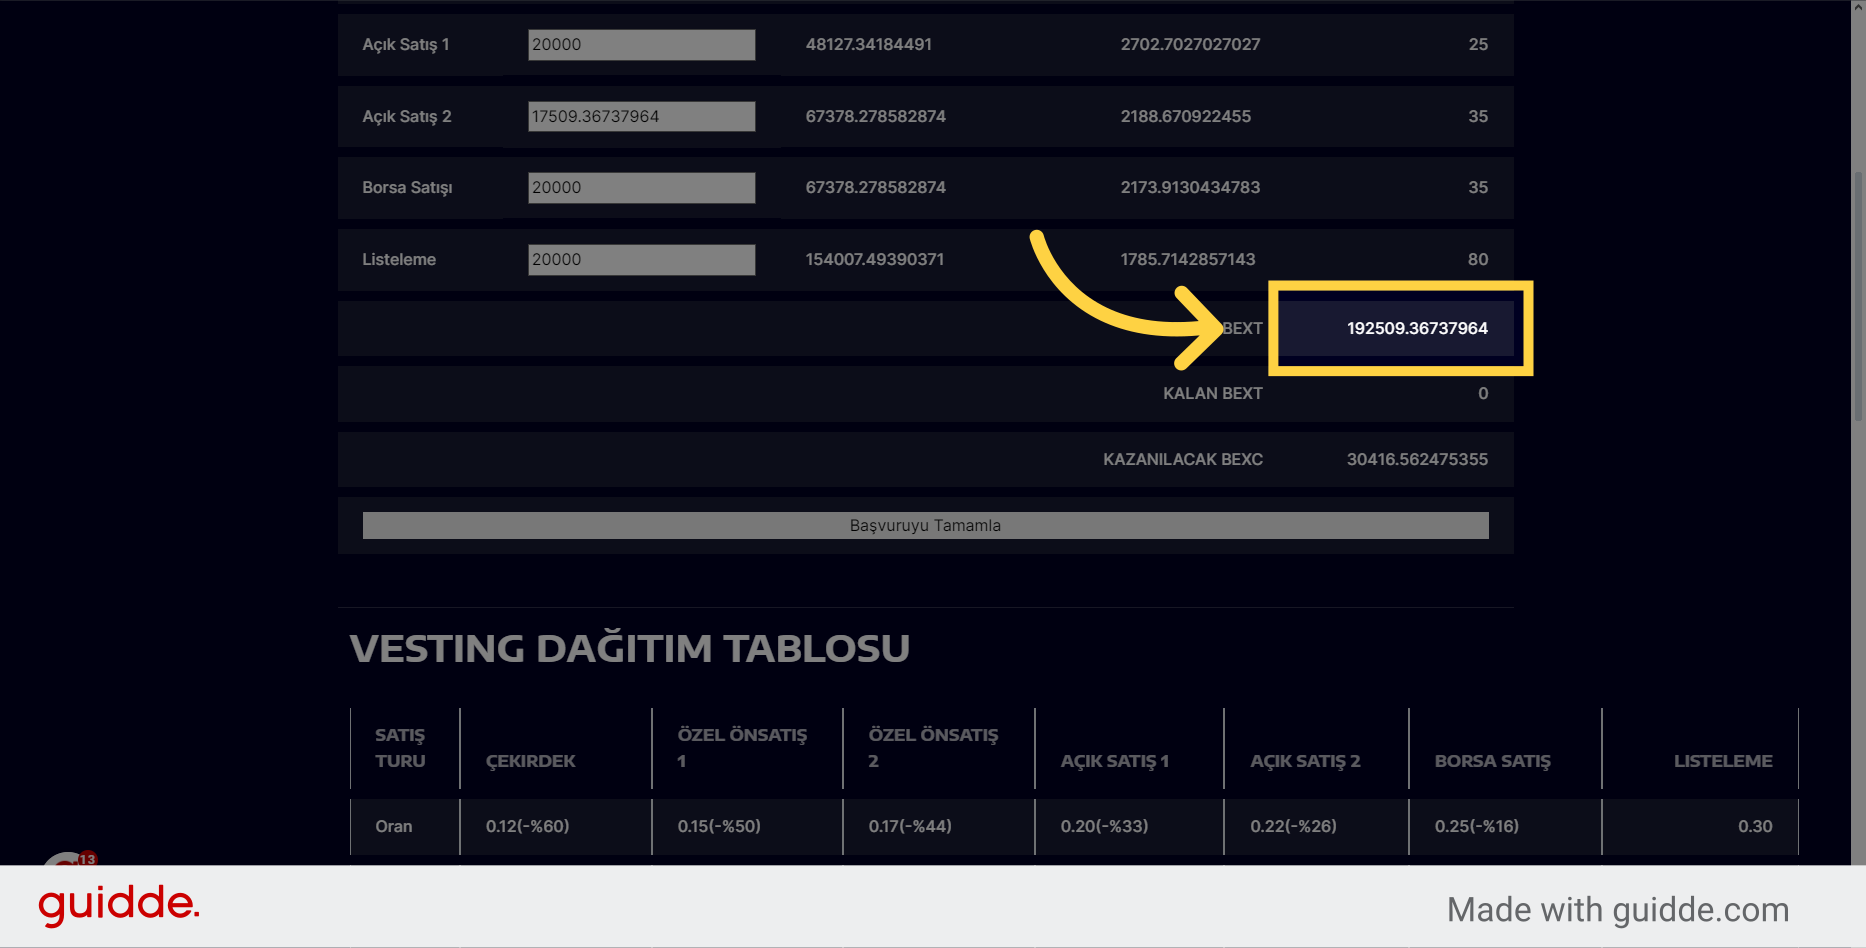Image resolution: width=1866 pixels, height=948 pixels.
Task: Click the Açık Satış 2 row label
Action: point(406,117)
